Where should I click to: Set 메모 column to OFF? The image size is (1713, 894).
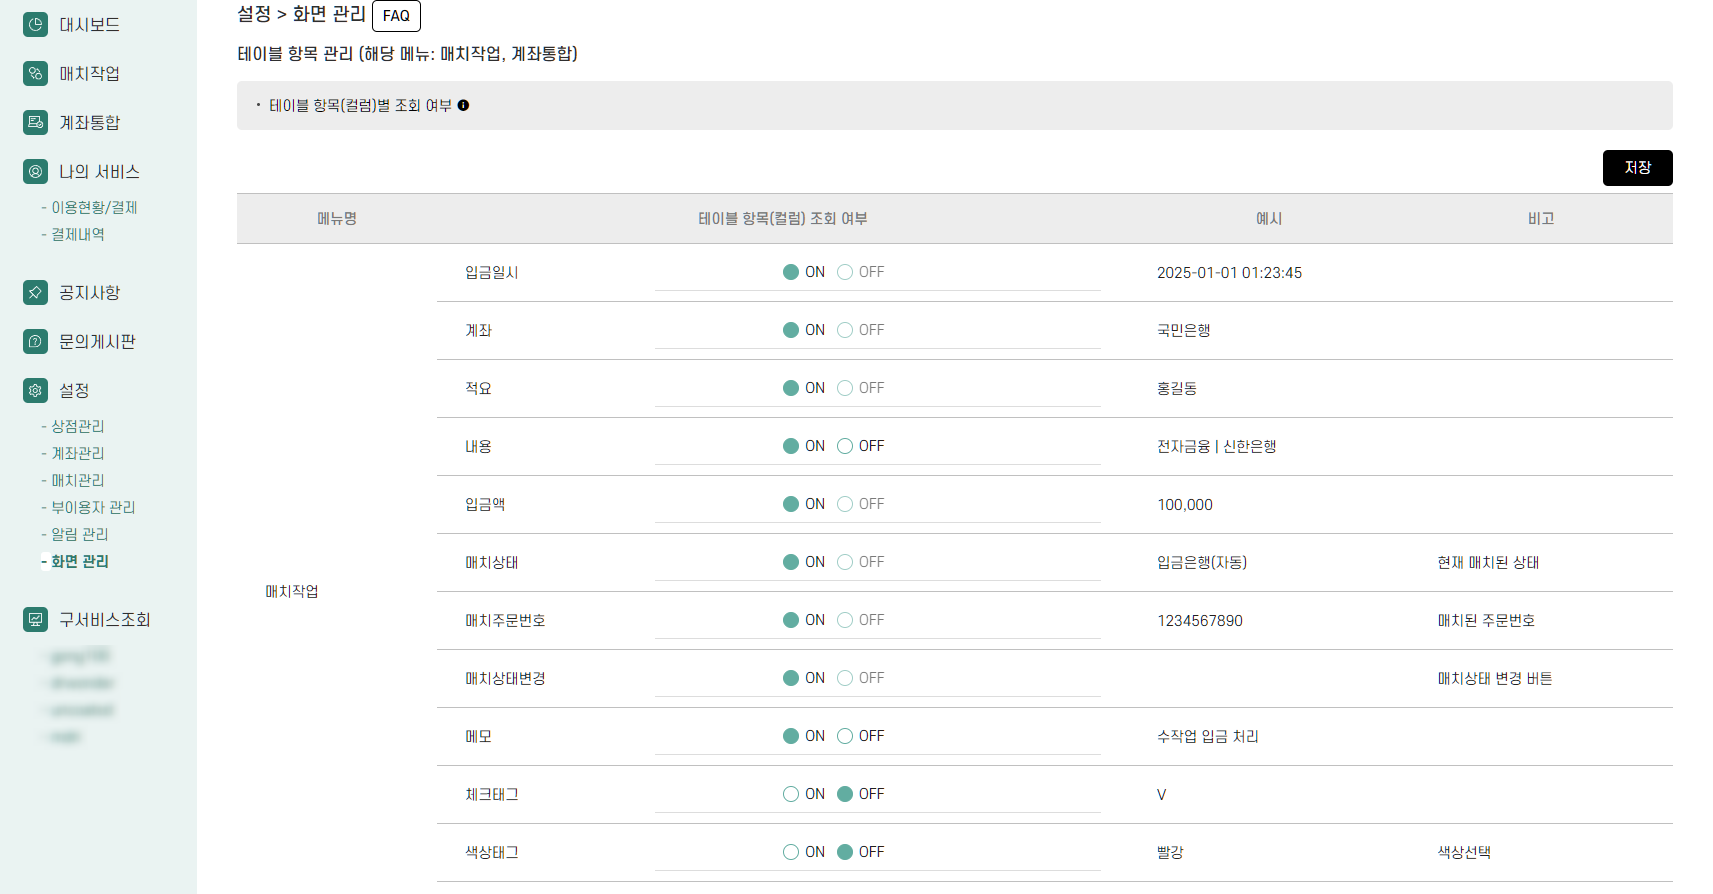point(845,736)
